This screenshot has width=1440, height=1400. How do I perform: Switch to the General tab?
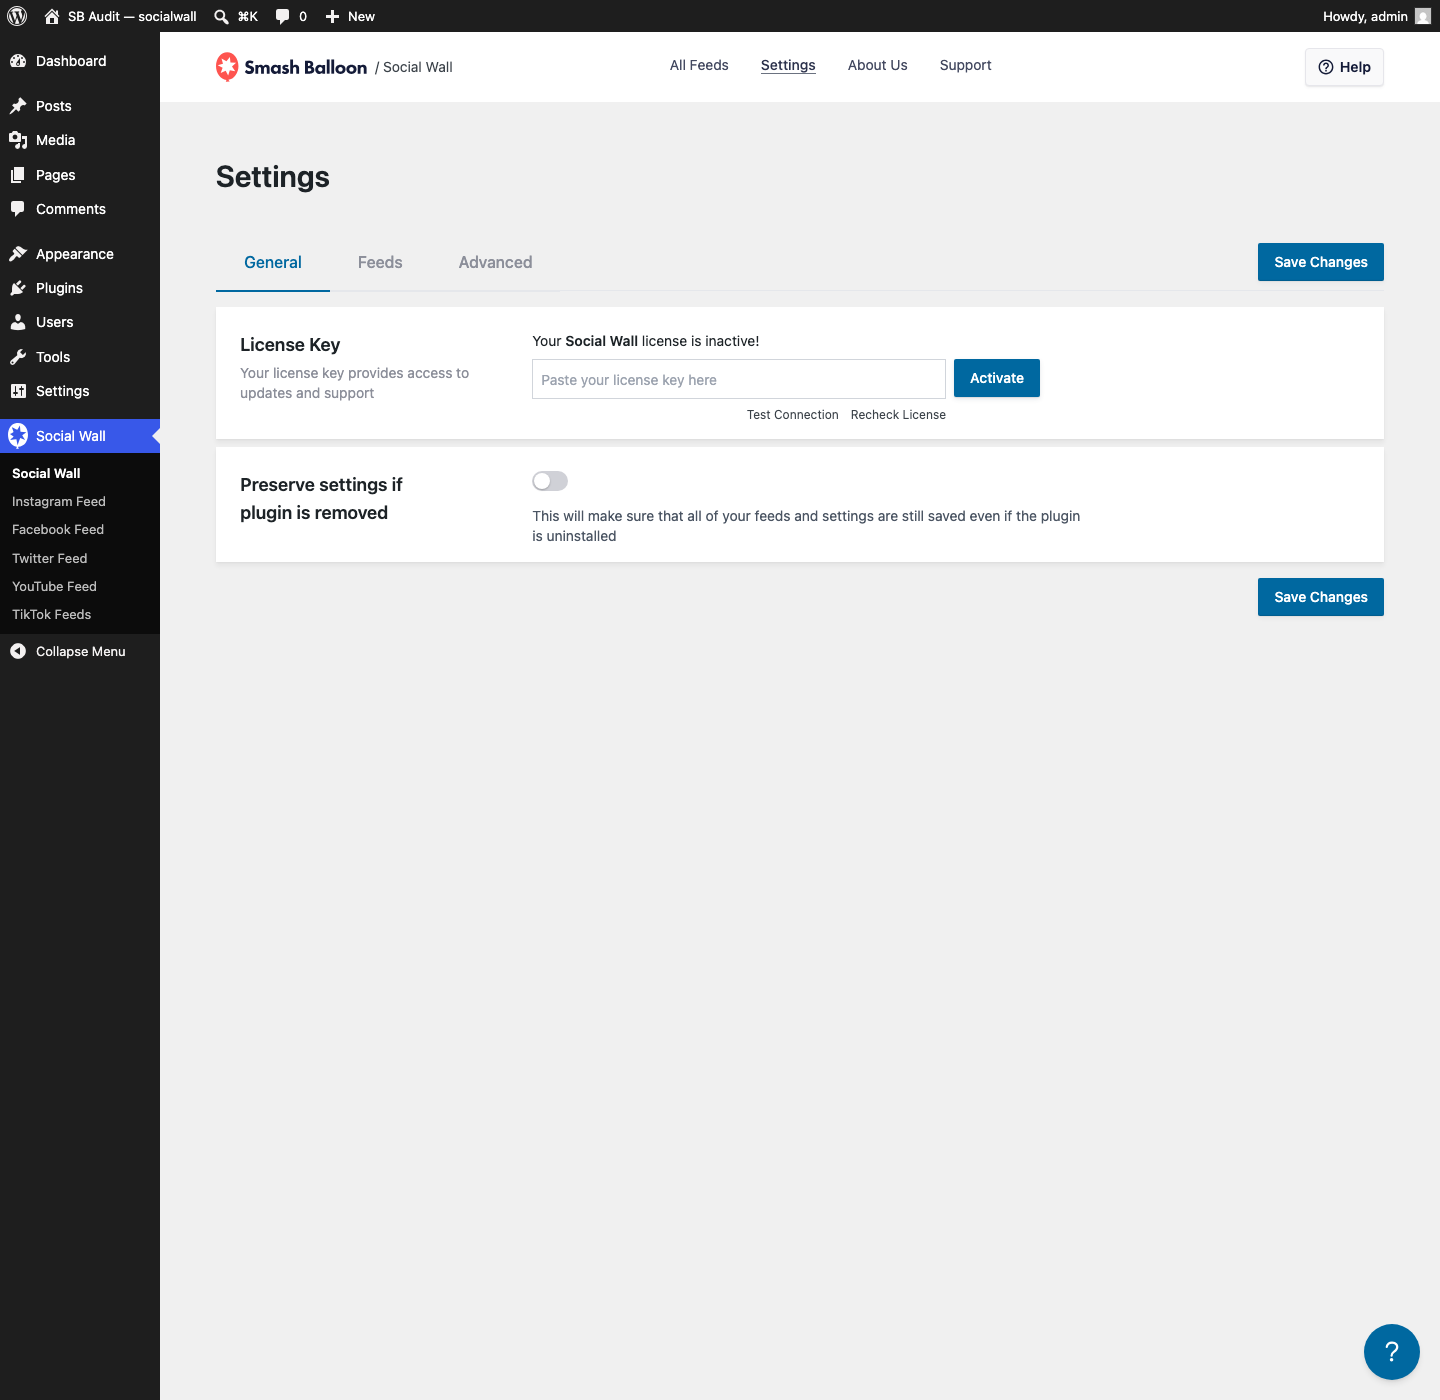pyautogui.click(x=273, y=262)
